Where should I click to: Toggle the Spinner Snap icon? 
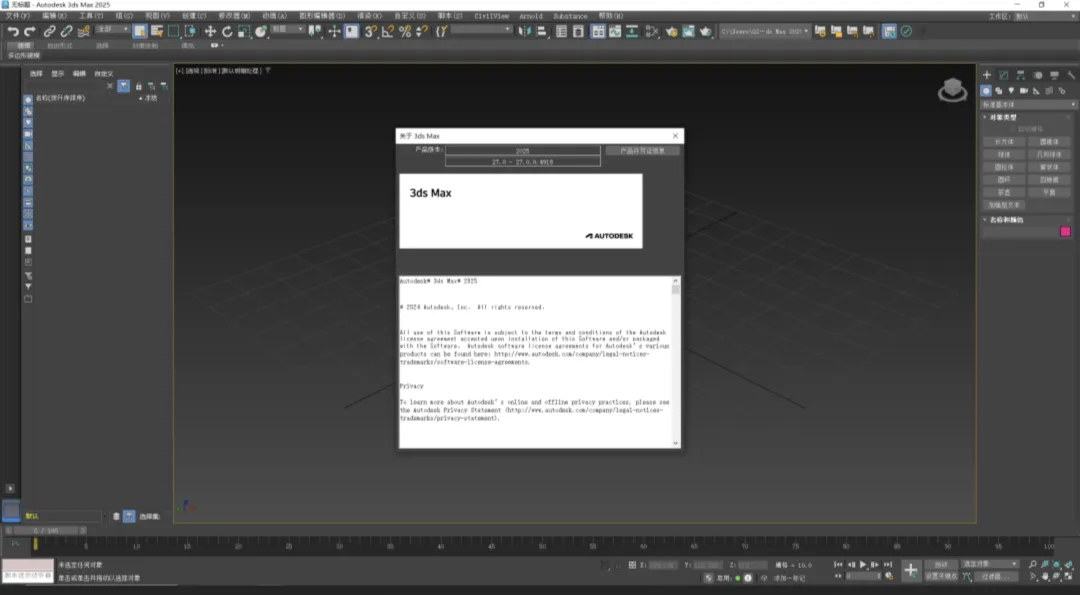(x=422, y=31)
